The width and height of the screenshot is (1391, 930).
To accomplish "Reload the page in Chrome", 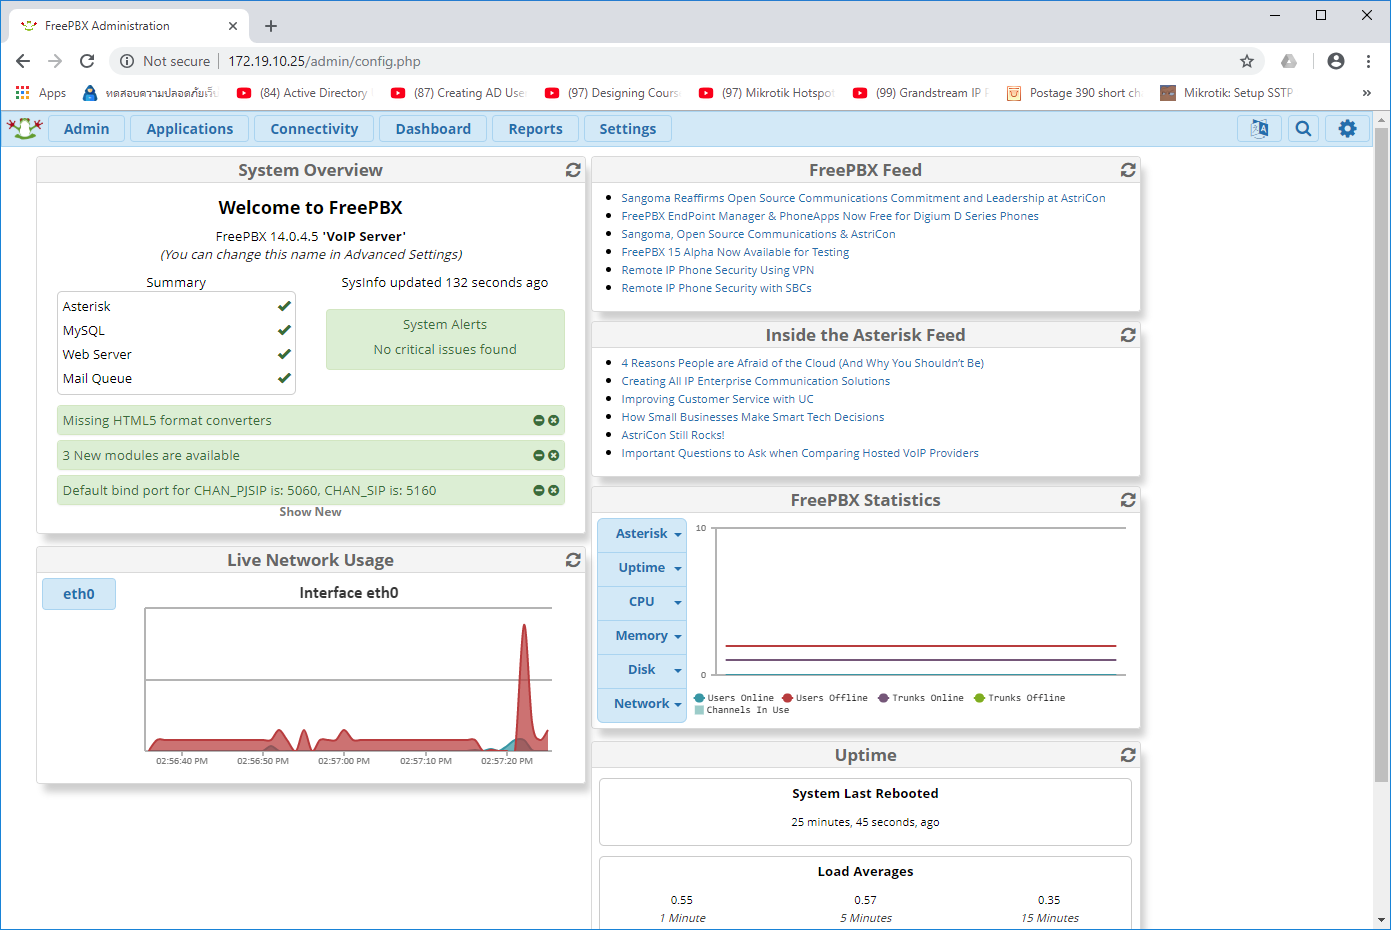I will click(x=87, y=61).
